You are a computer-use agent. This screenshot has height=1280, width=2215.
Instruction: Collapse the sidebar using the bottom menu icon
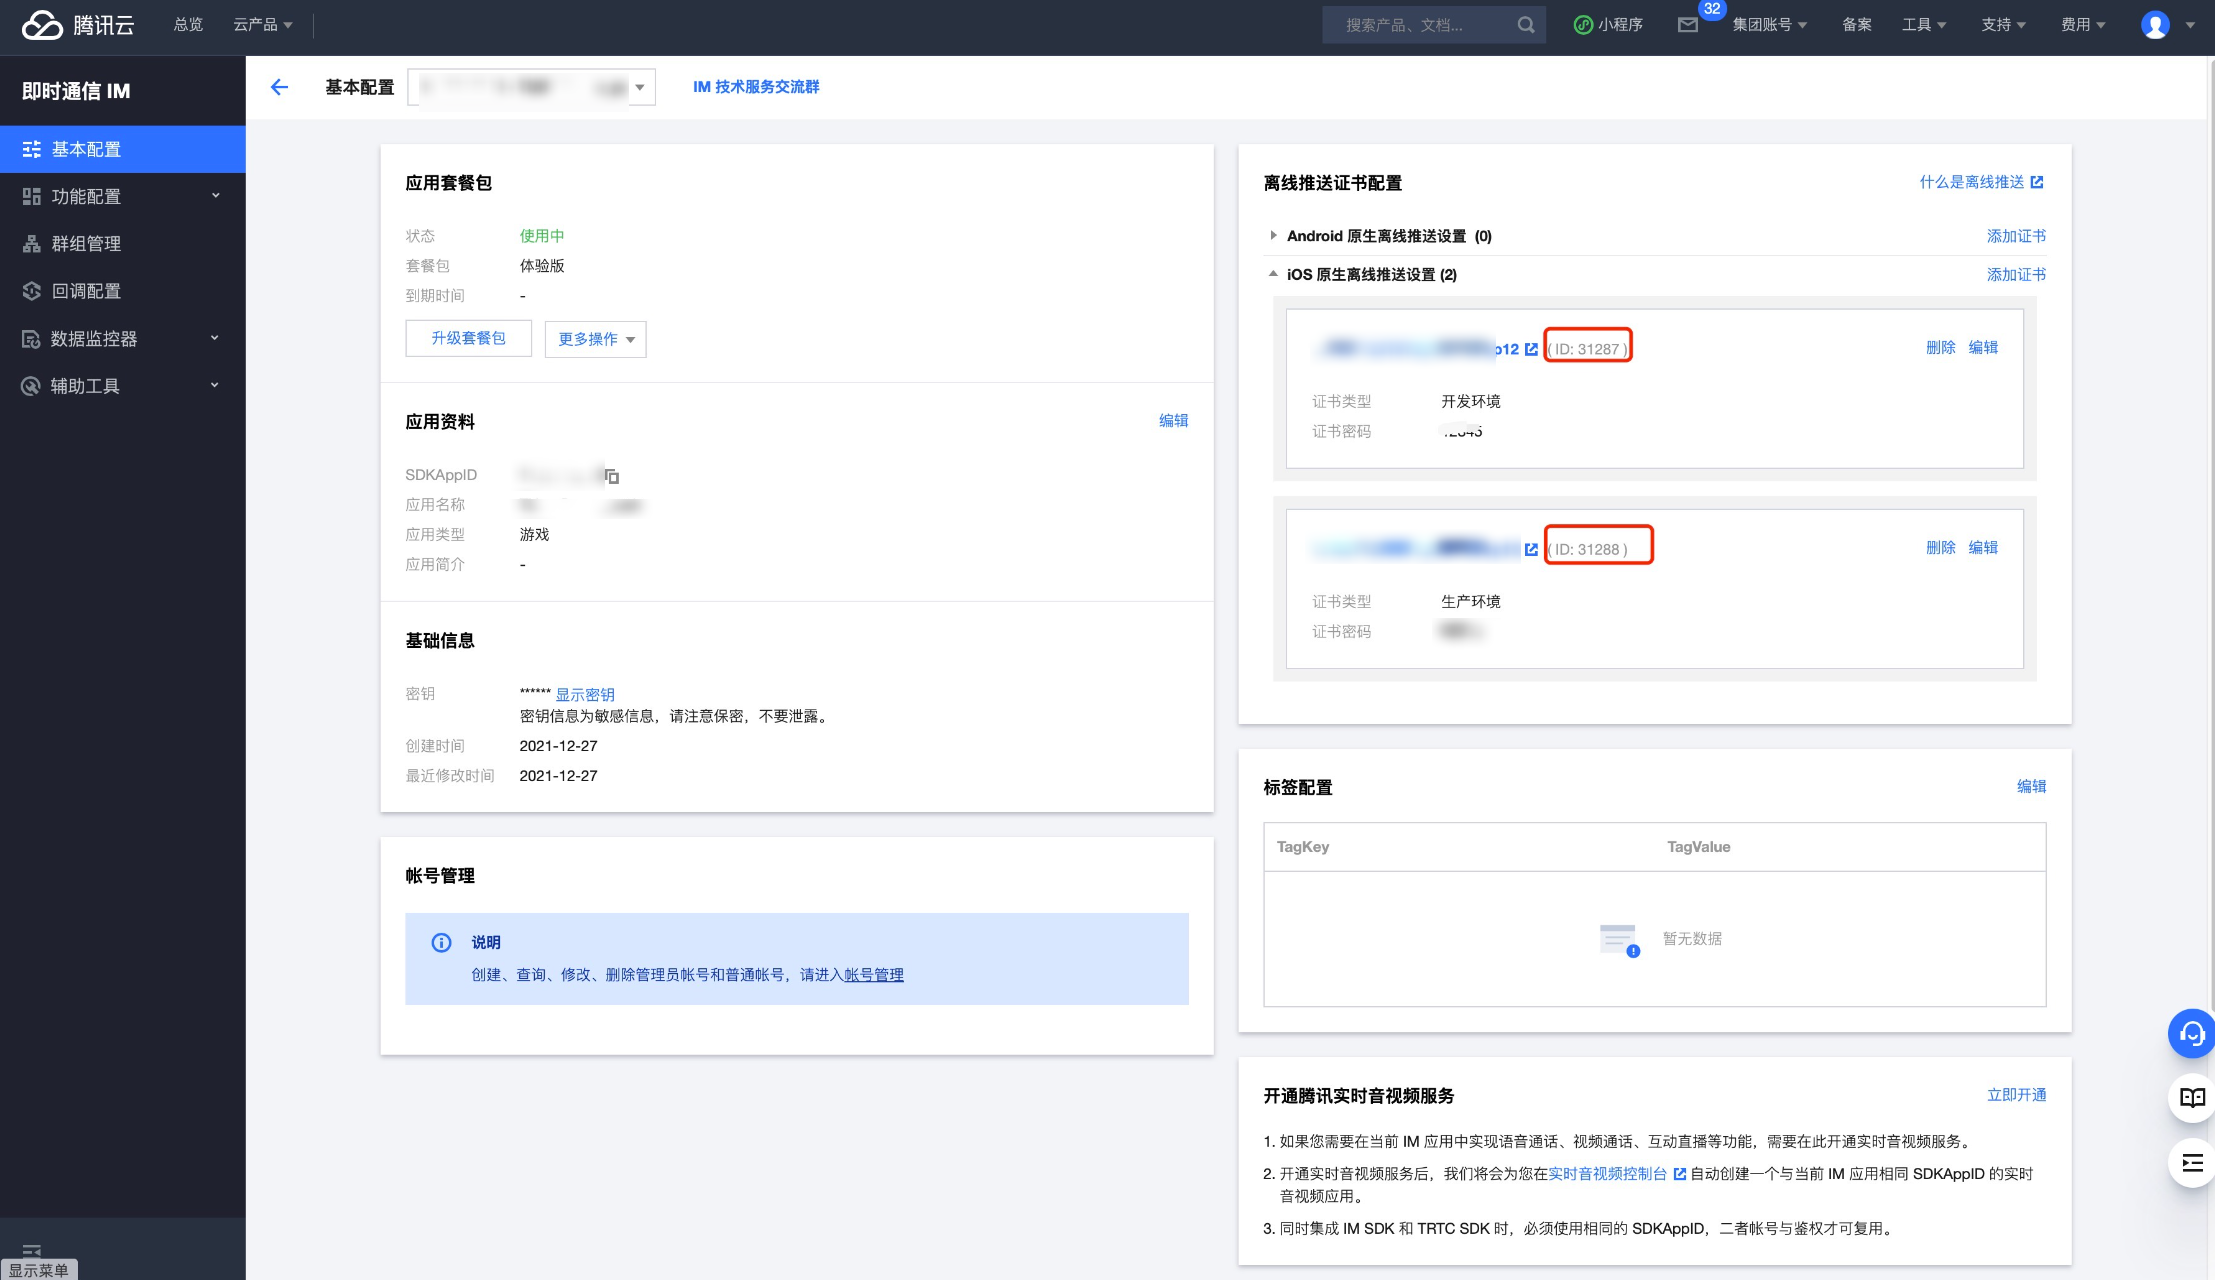pyautogui.click(x=32, y=1250)
